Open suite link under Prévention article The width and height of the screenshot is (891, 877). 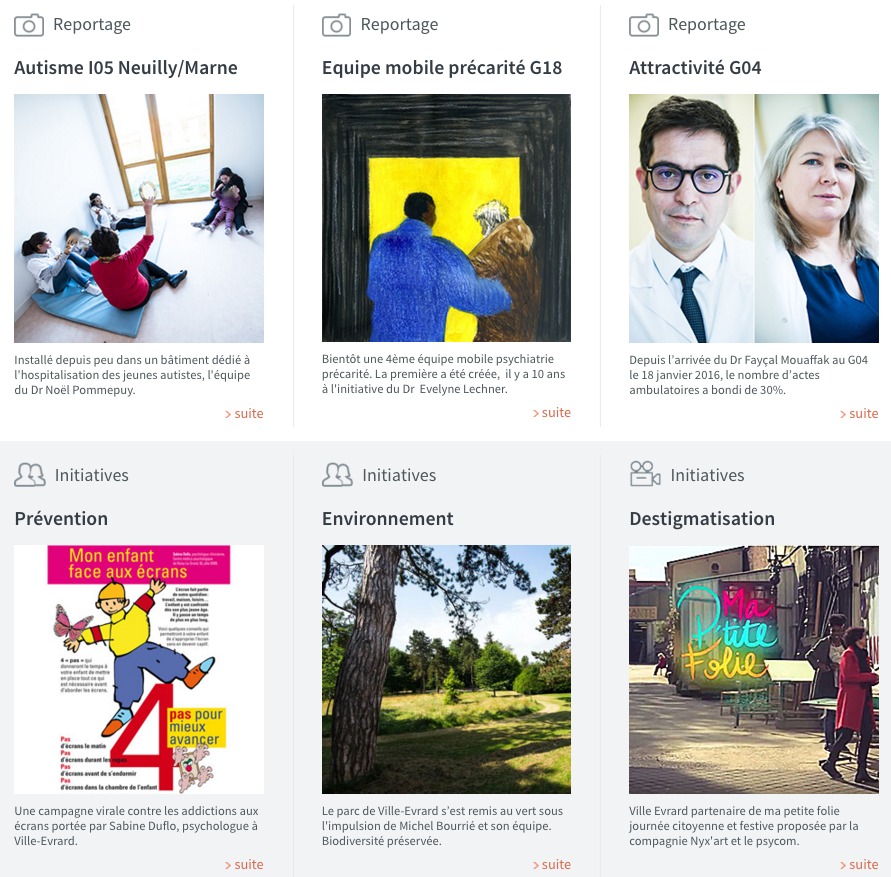pyautogui.click(x=244, y=864)
